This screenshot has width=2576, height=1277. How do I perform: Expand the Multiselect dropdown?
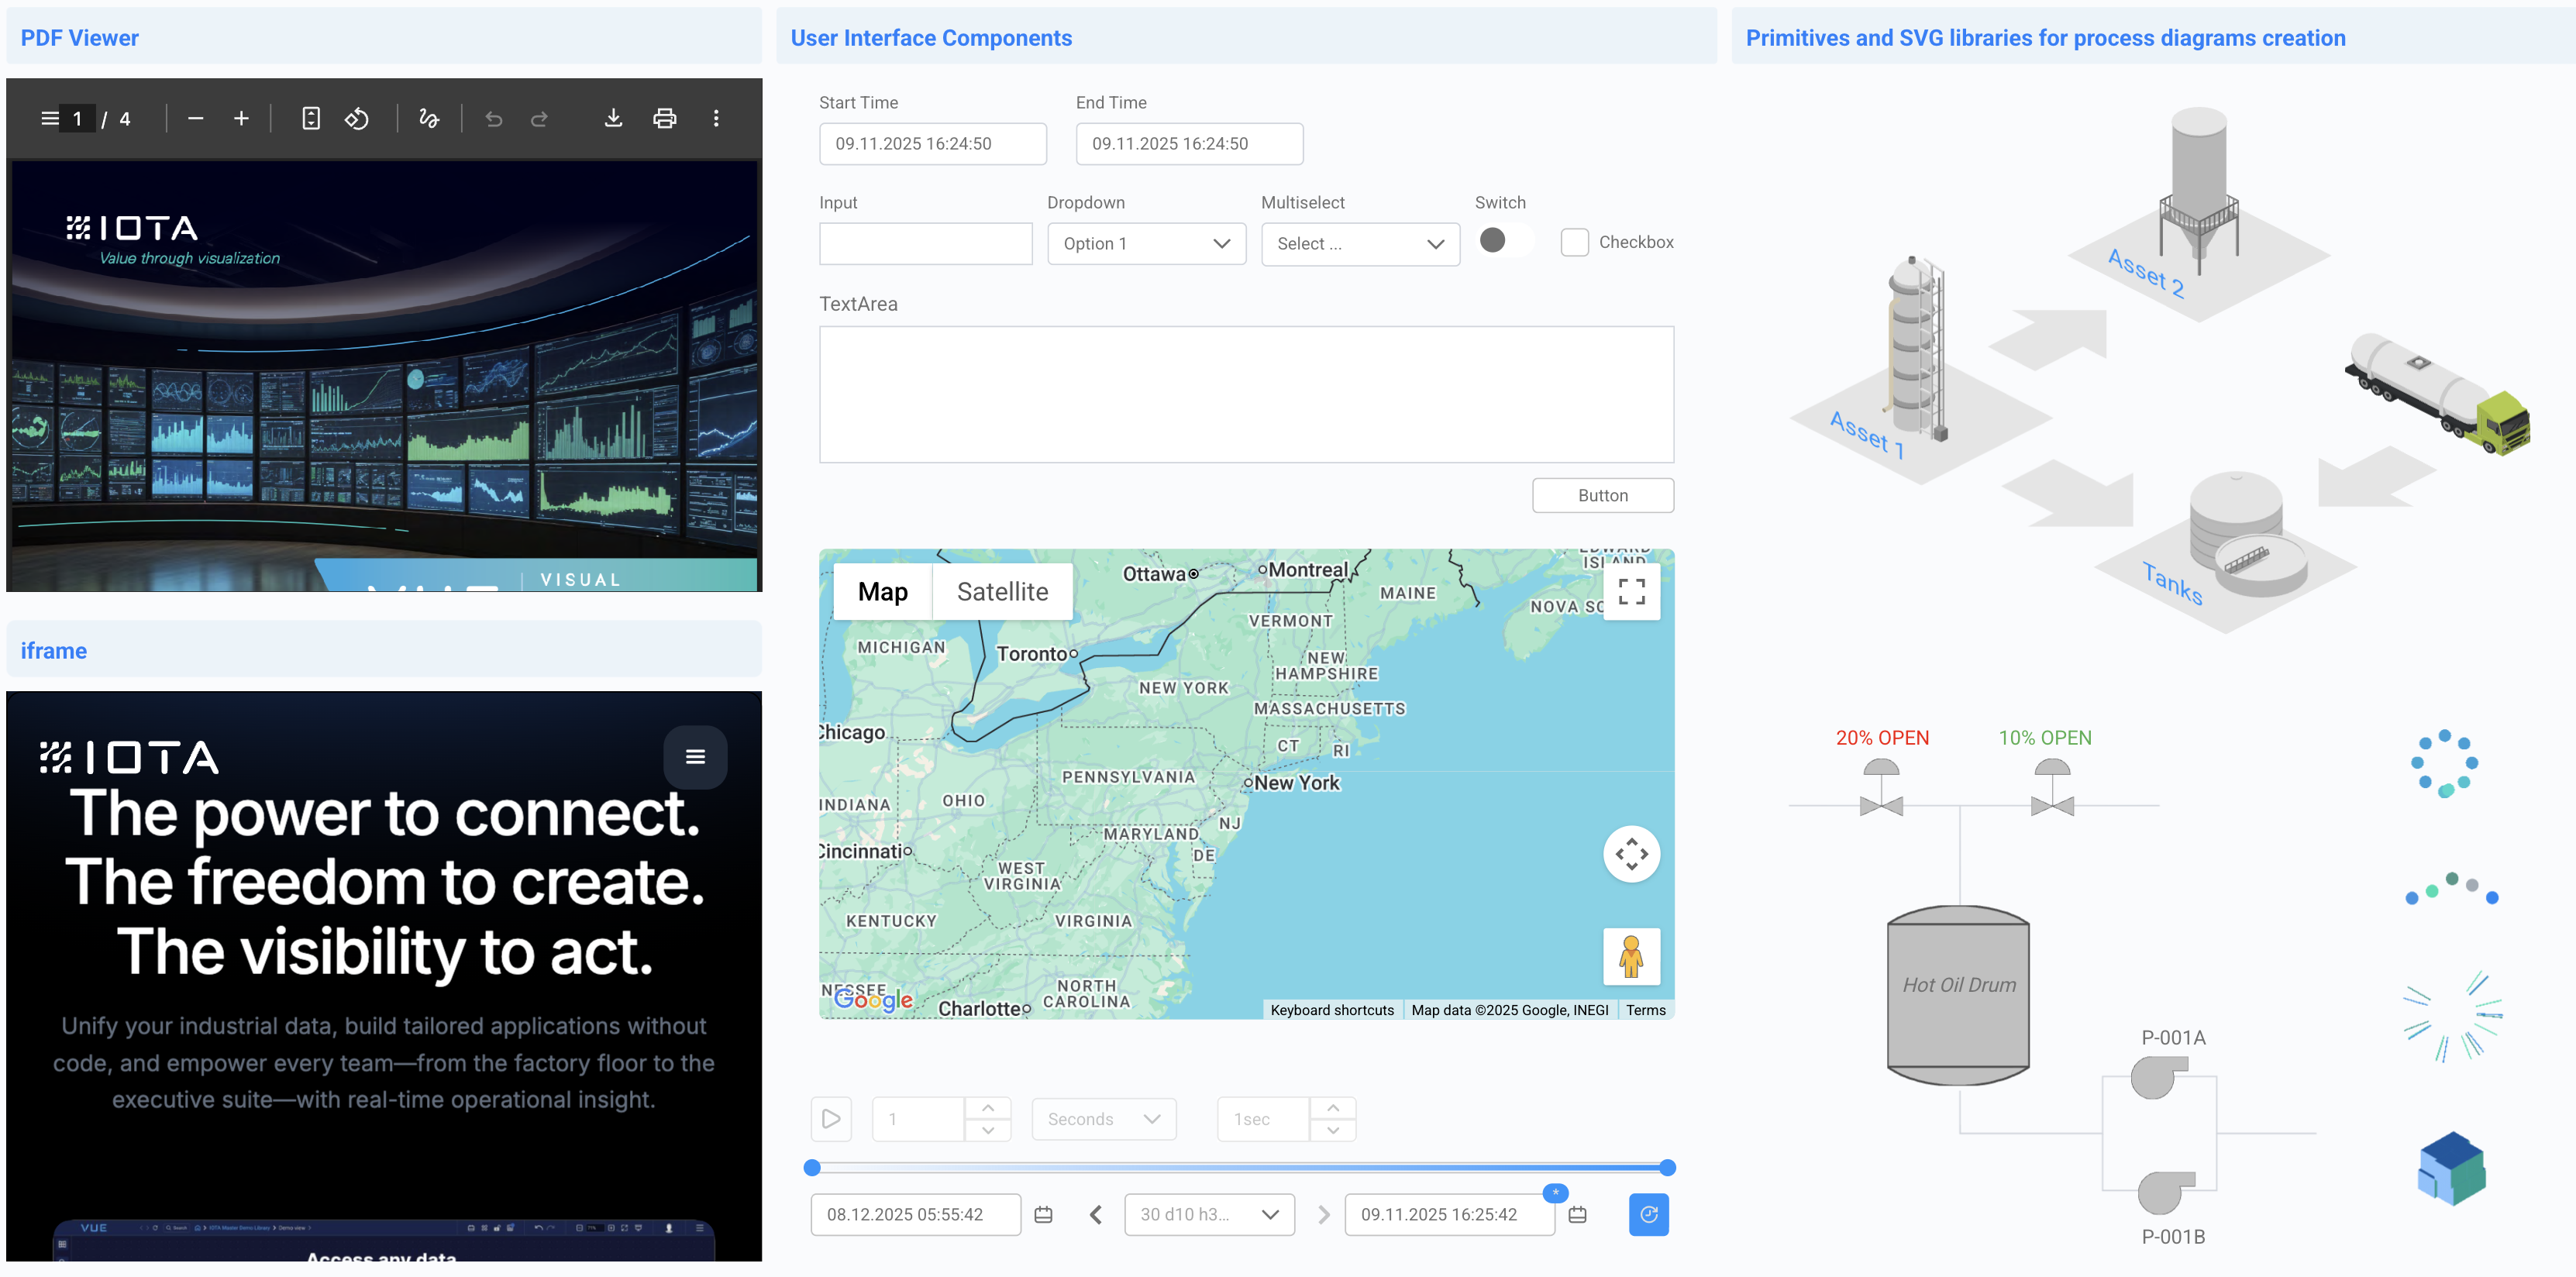tap(1360, 244)
